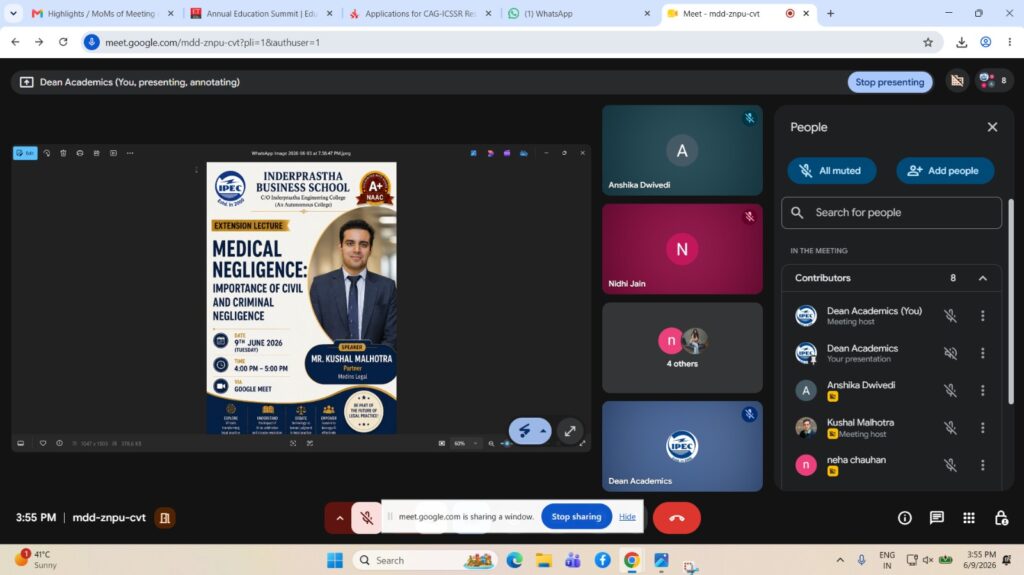The image size is (1024, 575).
Task: Collapse the Contributors list
Action: 982,278
